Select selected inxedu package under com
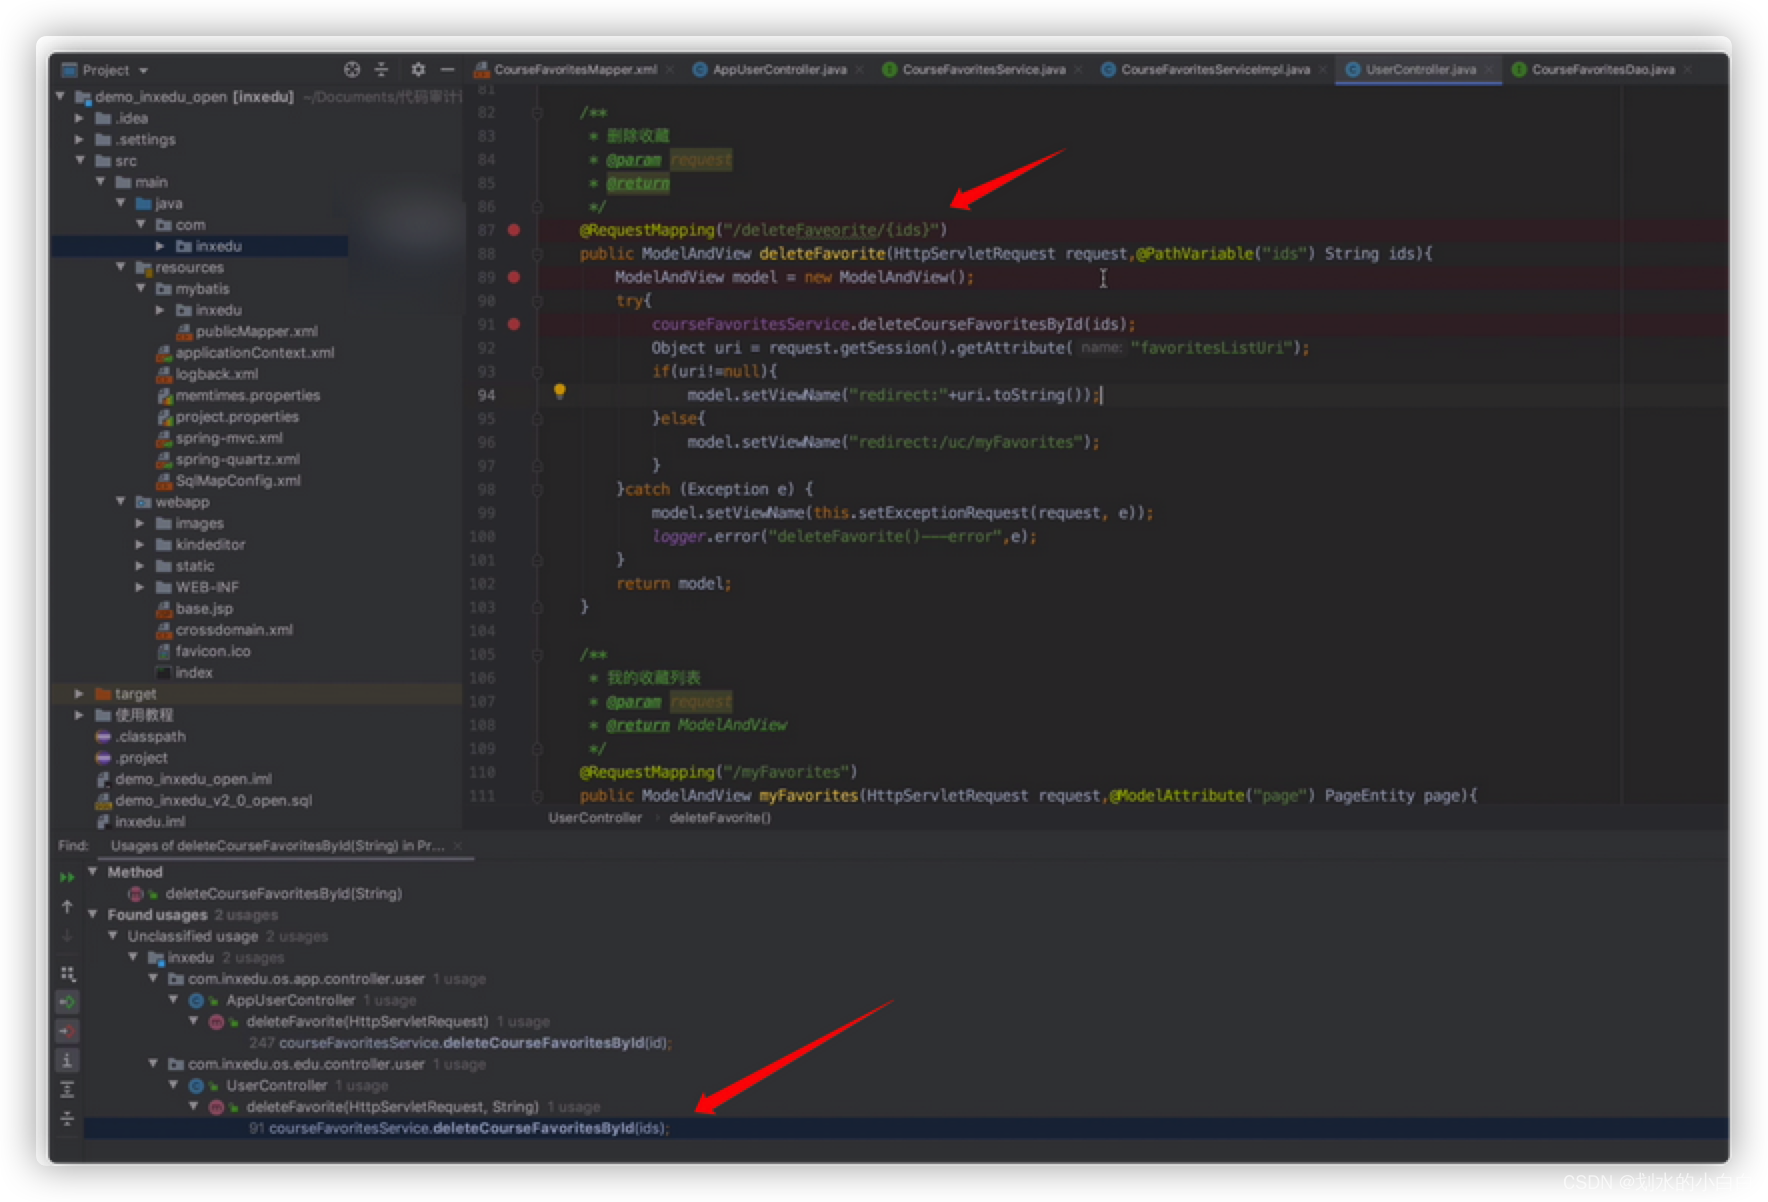 pos(218,246)
